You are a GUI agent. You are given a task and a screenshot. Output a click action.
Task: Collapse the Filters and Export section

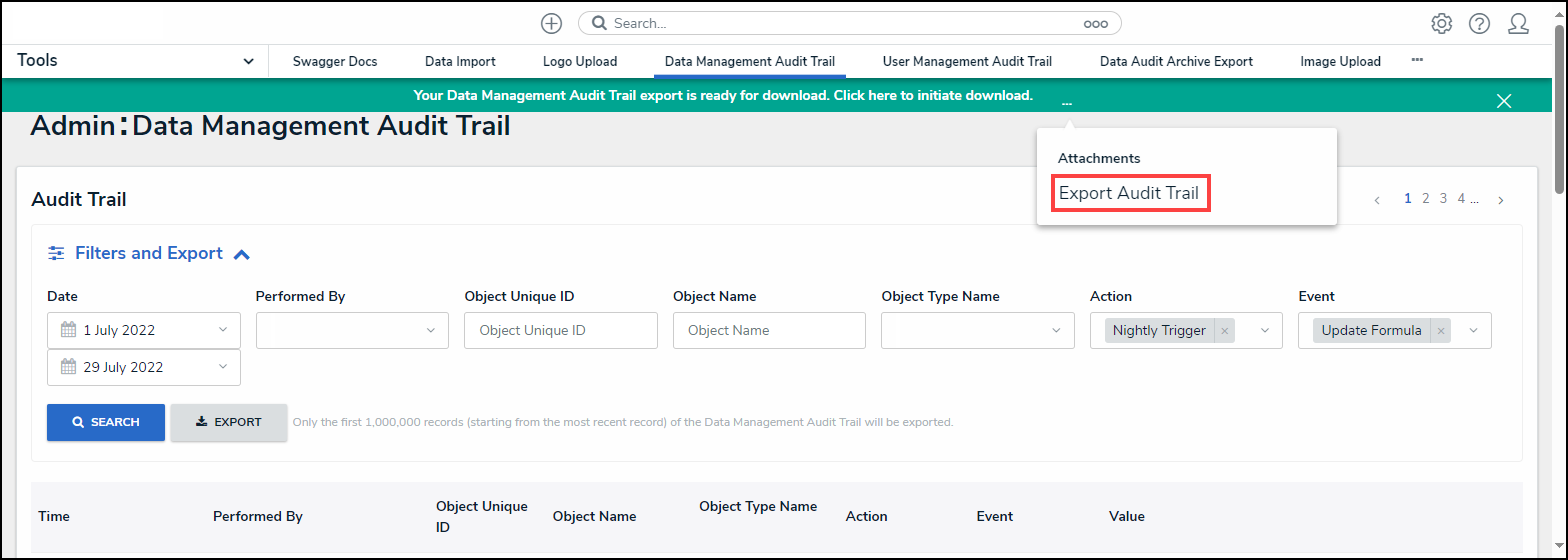[241, 254]
